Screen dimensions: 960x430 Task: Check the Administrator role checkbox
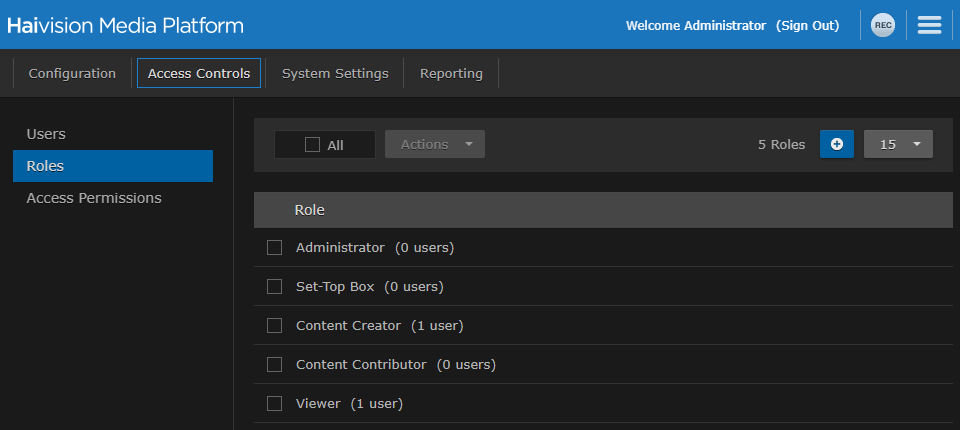click(x=274, y=247)
